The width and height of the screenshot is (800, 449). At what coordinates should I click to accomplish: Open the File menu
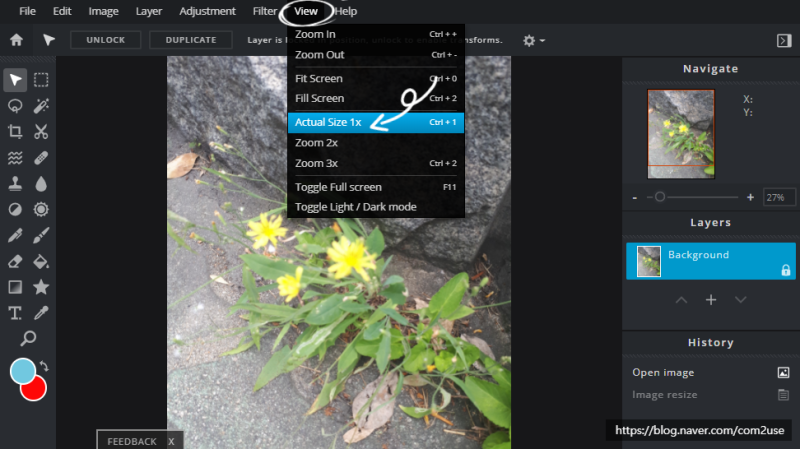point(27,11)
